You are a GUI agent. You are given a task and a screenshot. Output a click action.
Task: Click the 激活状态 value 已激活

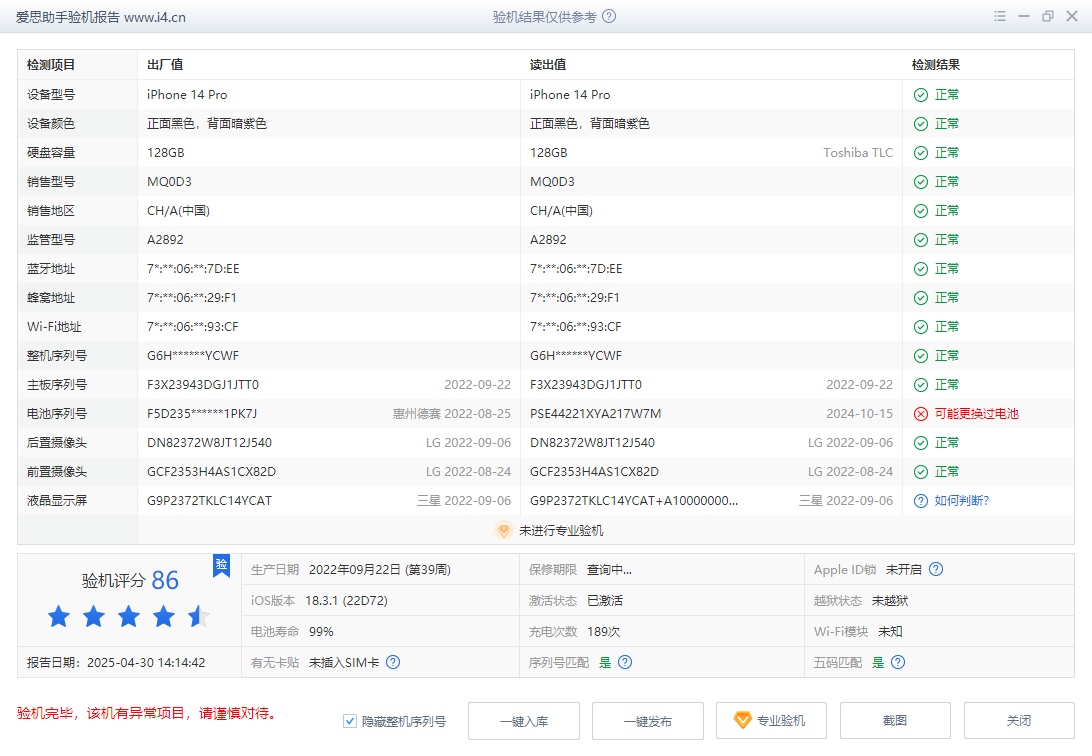605,601
